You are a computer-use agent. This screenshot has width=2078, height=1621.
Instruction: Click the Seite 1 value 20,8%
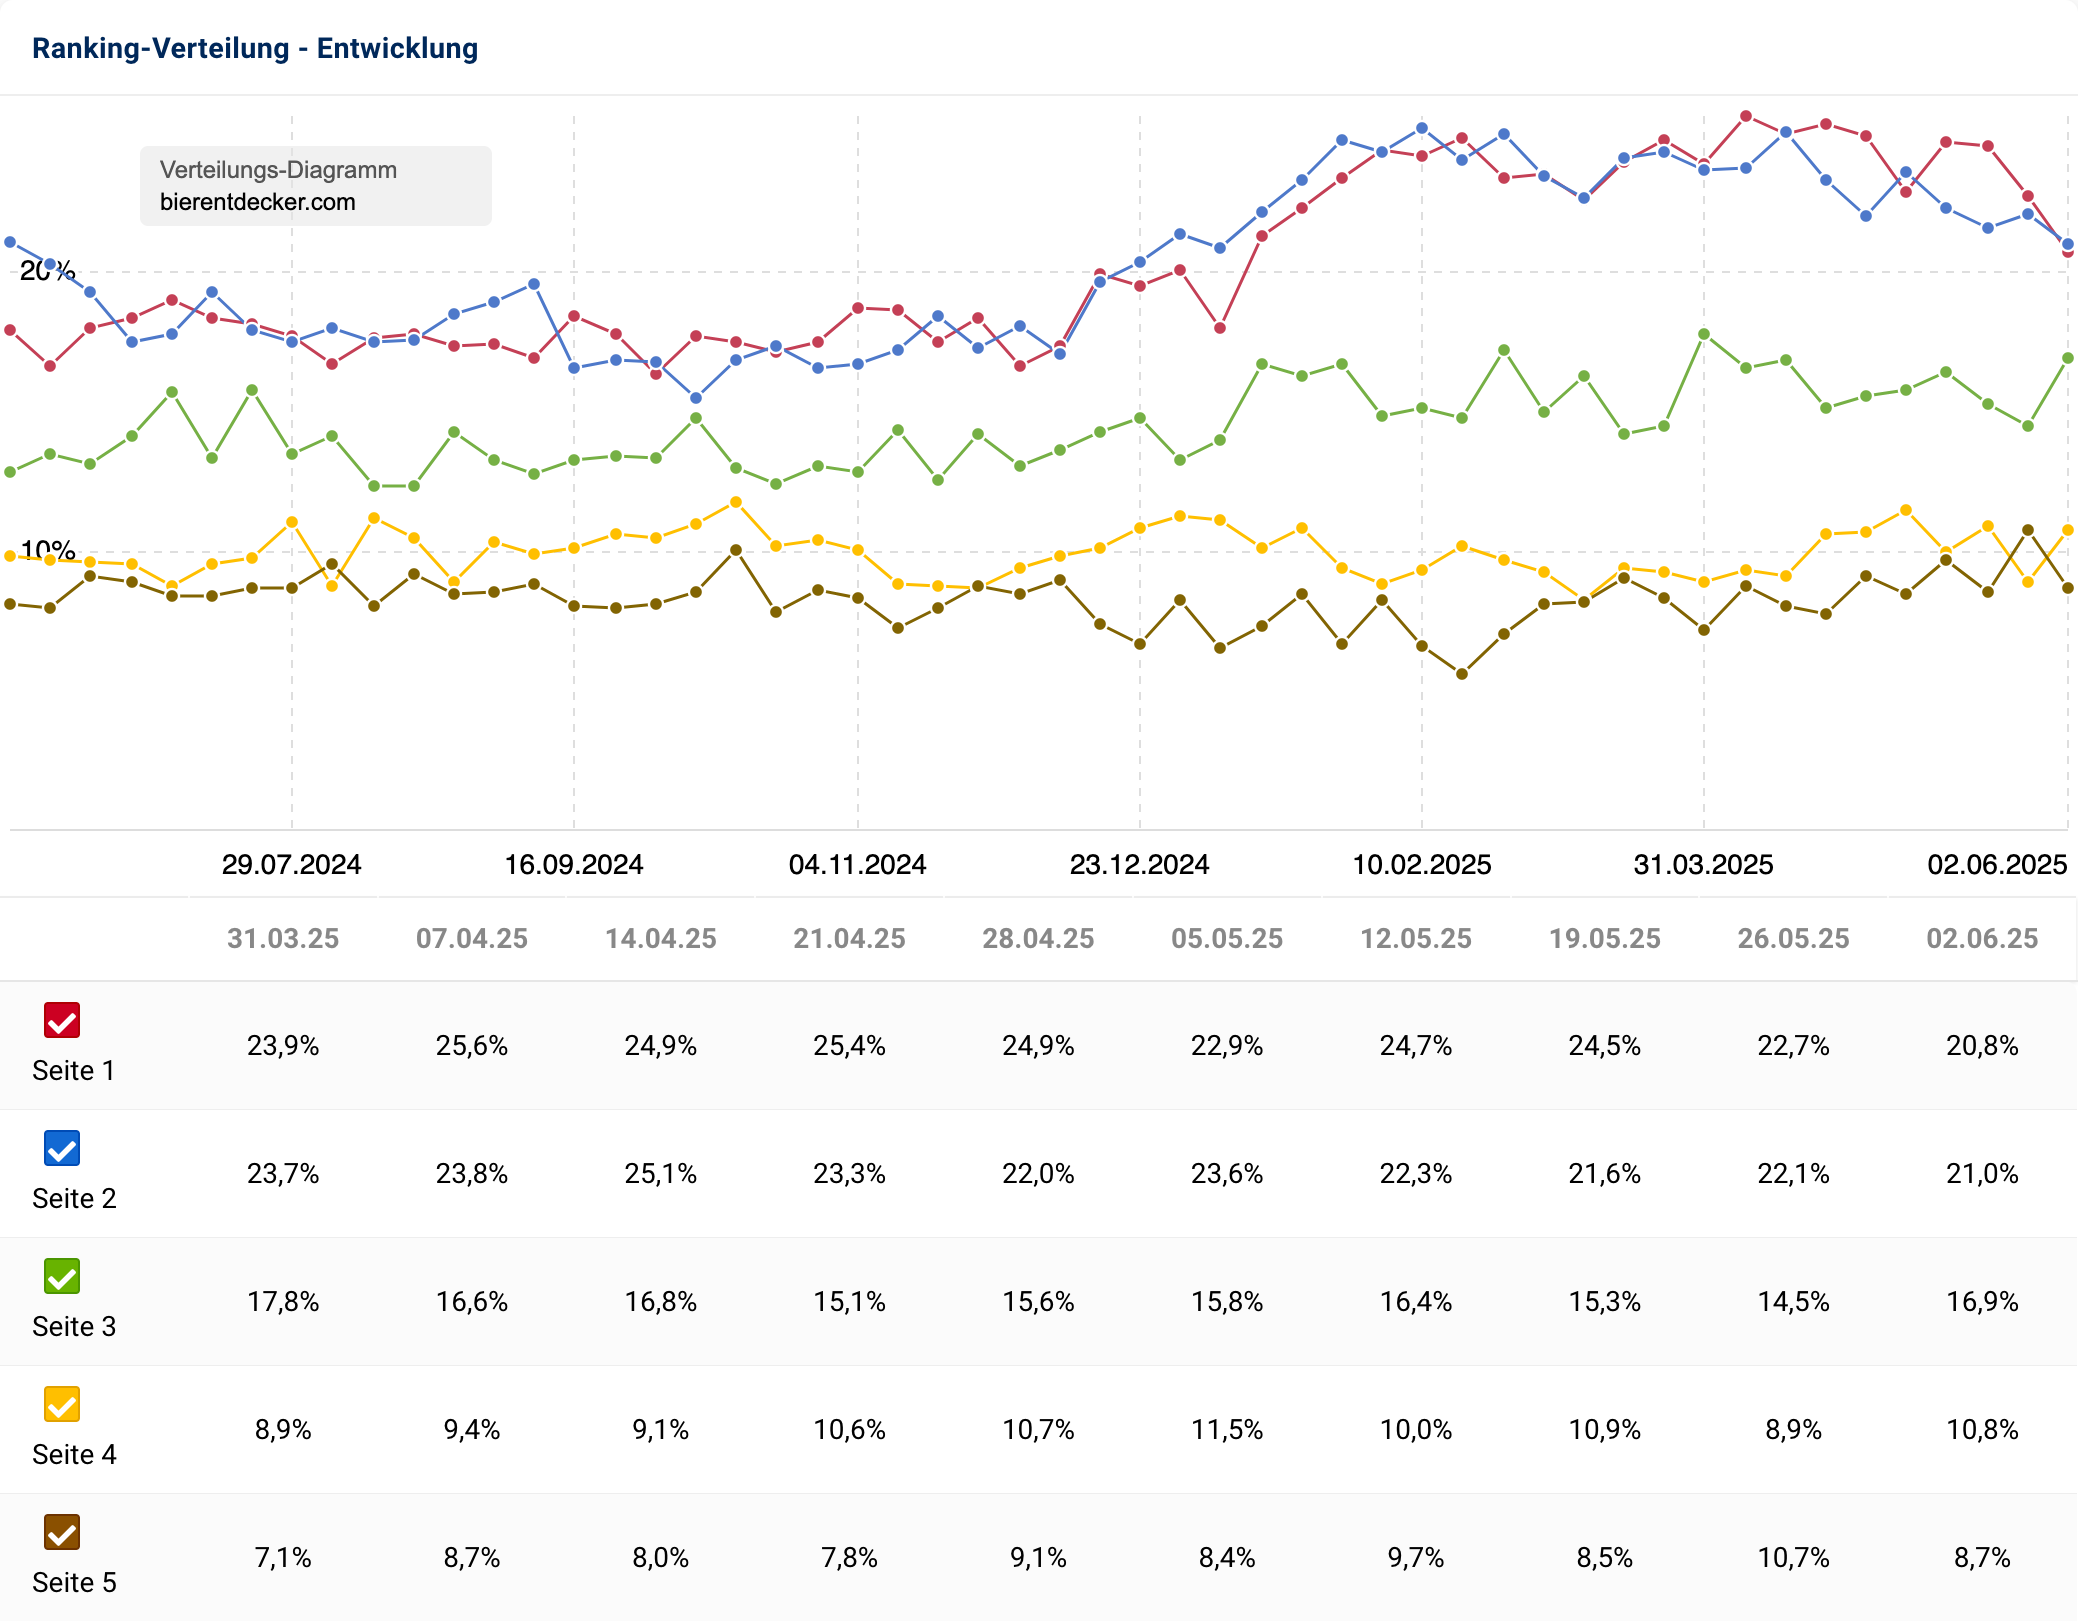pos(1982,1045)
